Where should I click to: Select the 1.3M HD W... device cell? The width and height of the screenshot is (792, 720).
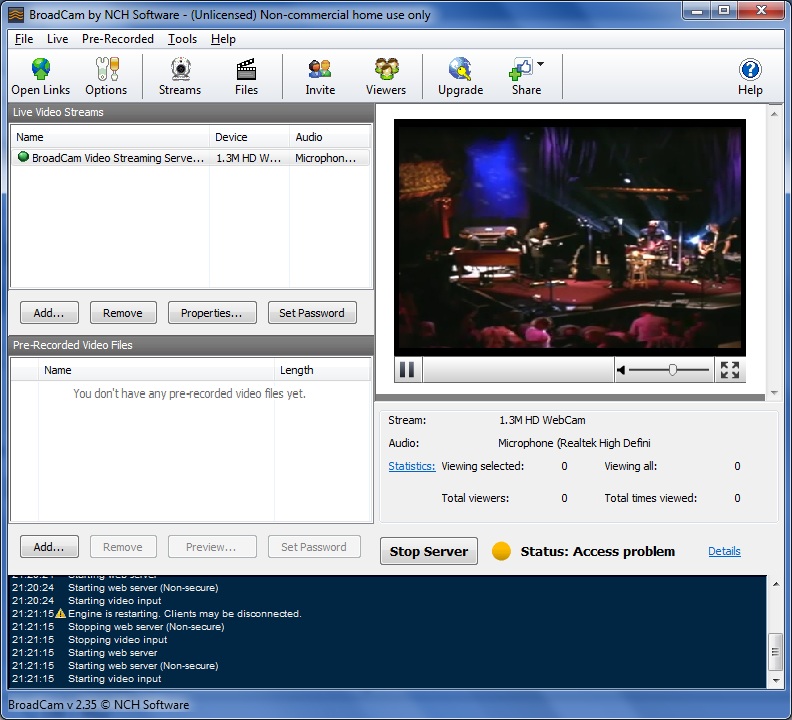(x=249, y=158)
